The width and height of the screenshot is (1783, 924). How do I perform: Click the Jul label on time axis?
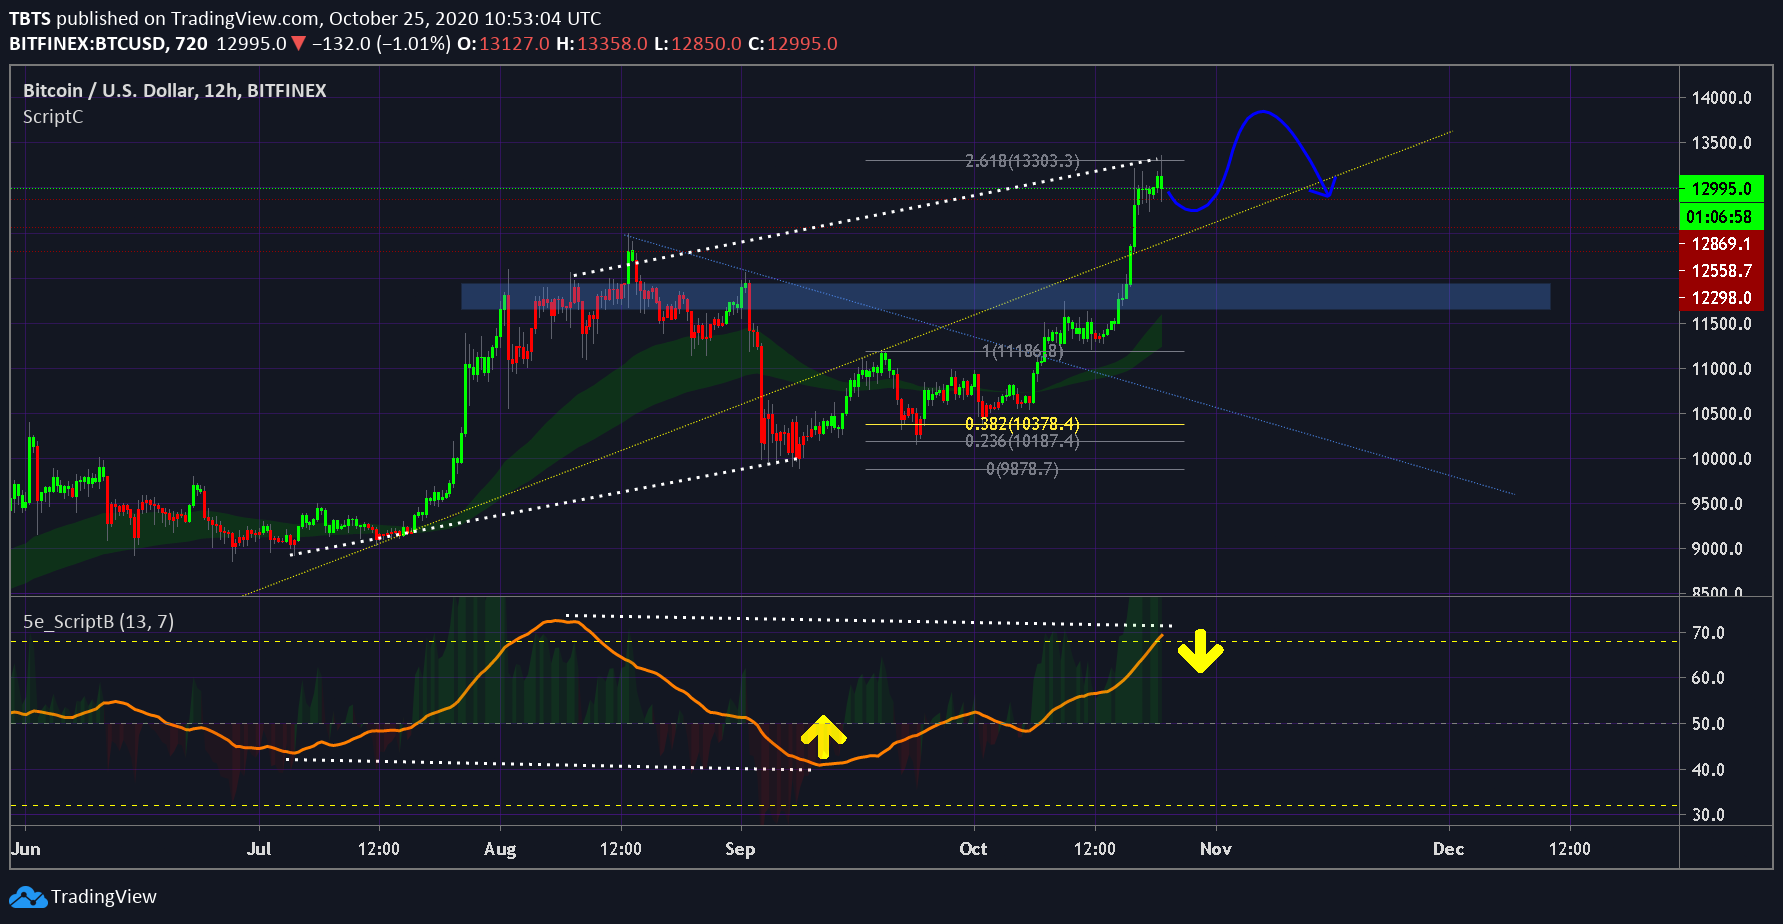[259, 849]
